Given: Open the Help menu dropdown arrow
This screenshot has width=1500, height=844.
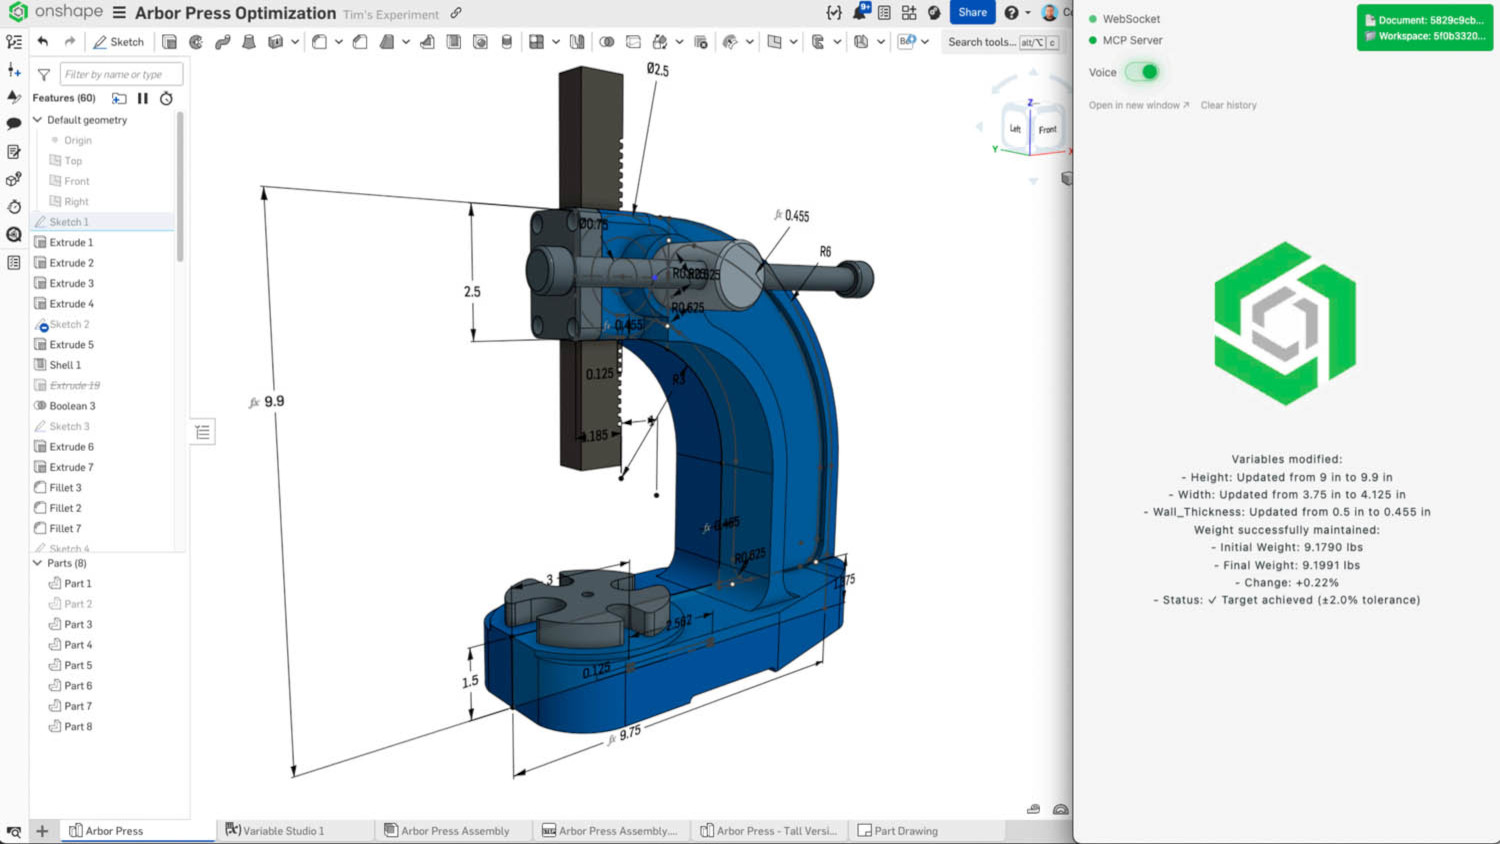Looking at the screenshot, I should click(x=1028, y=13).
